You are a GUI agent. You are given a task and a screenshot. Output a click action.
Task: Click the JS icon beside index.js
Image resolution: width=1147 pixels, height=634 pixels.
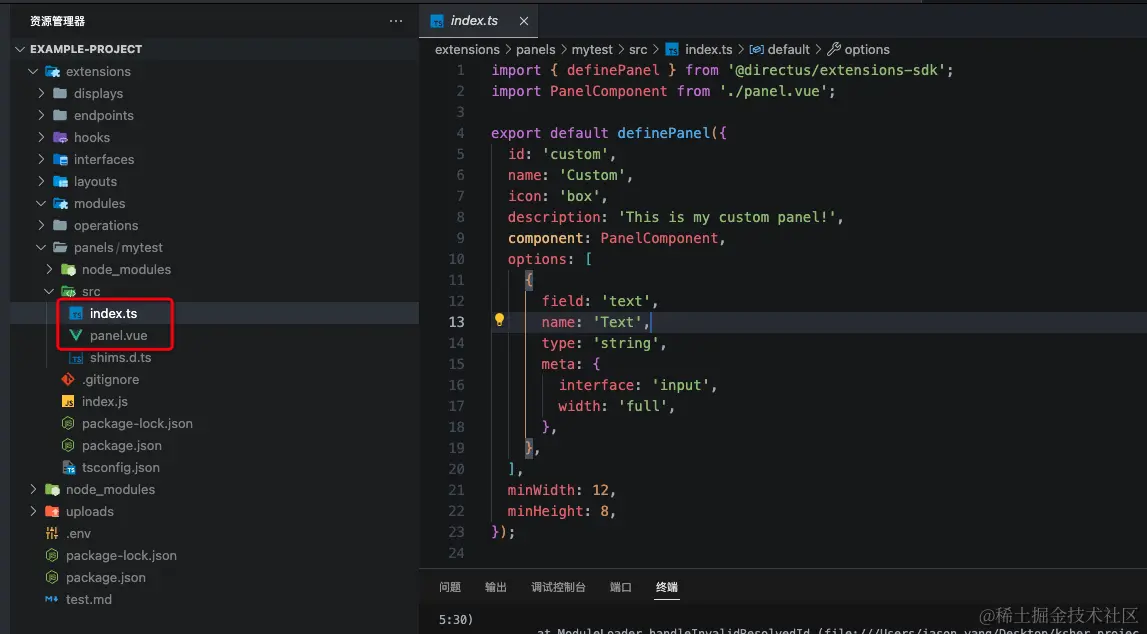[68, 401]
